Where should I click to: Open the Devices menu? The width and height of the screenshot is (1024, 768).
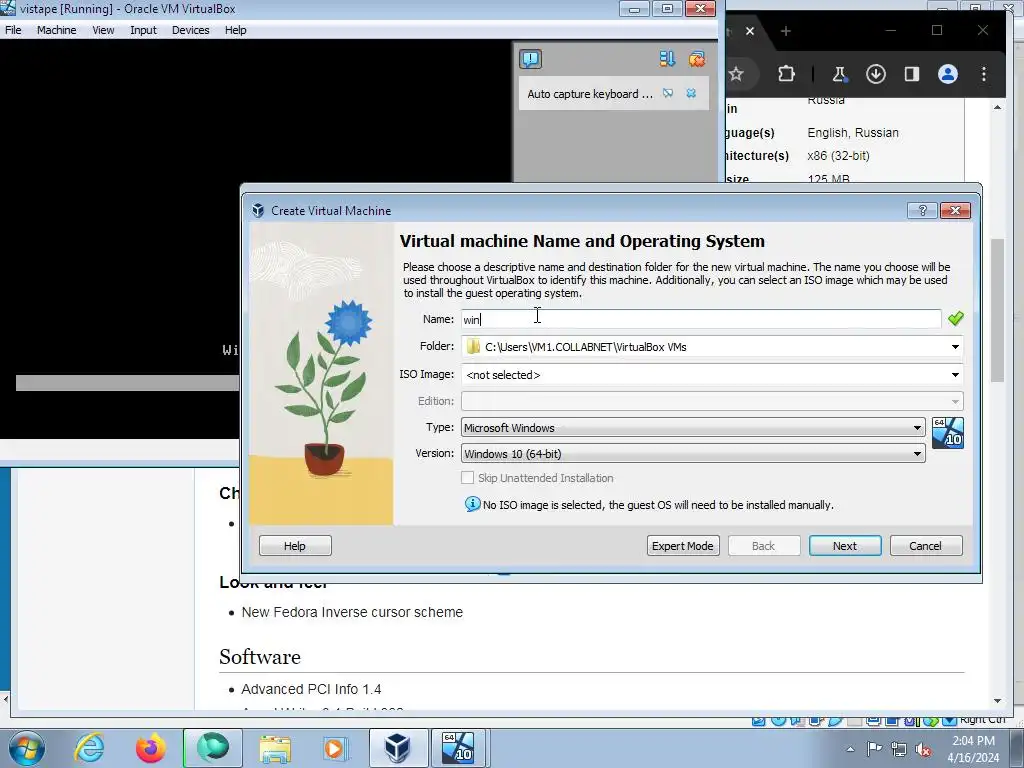point(190,30)
